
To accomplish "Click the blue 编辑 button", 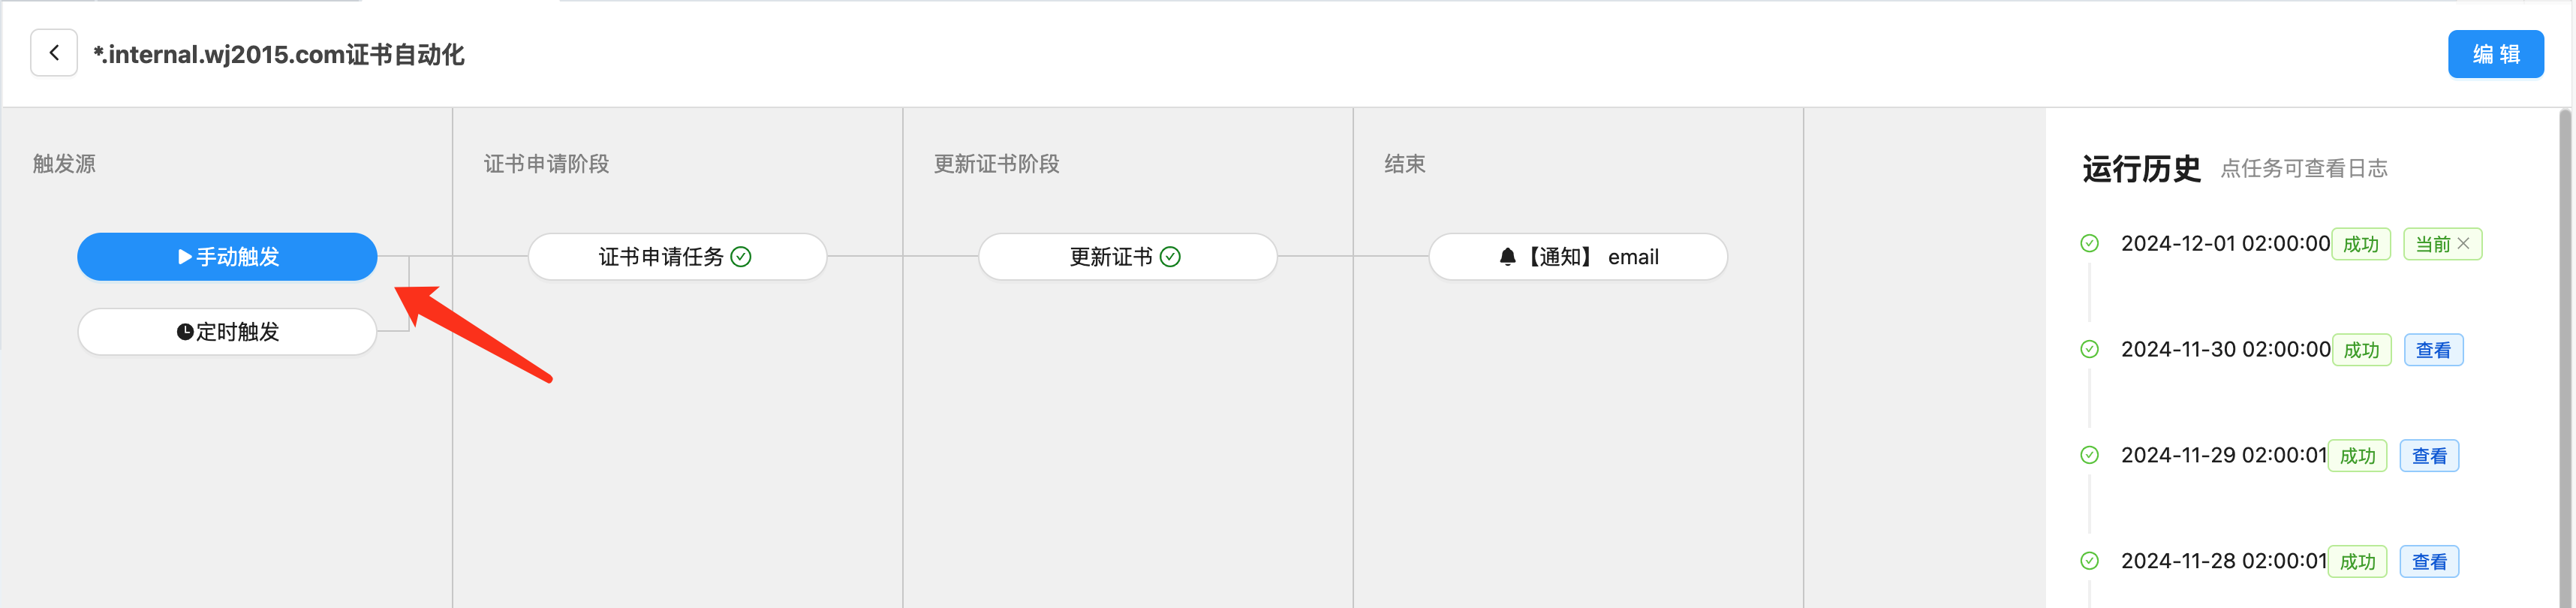I will (x=2495, y=54).
